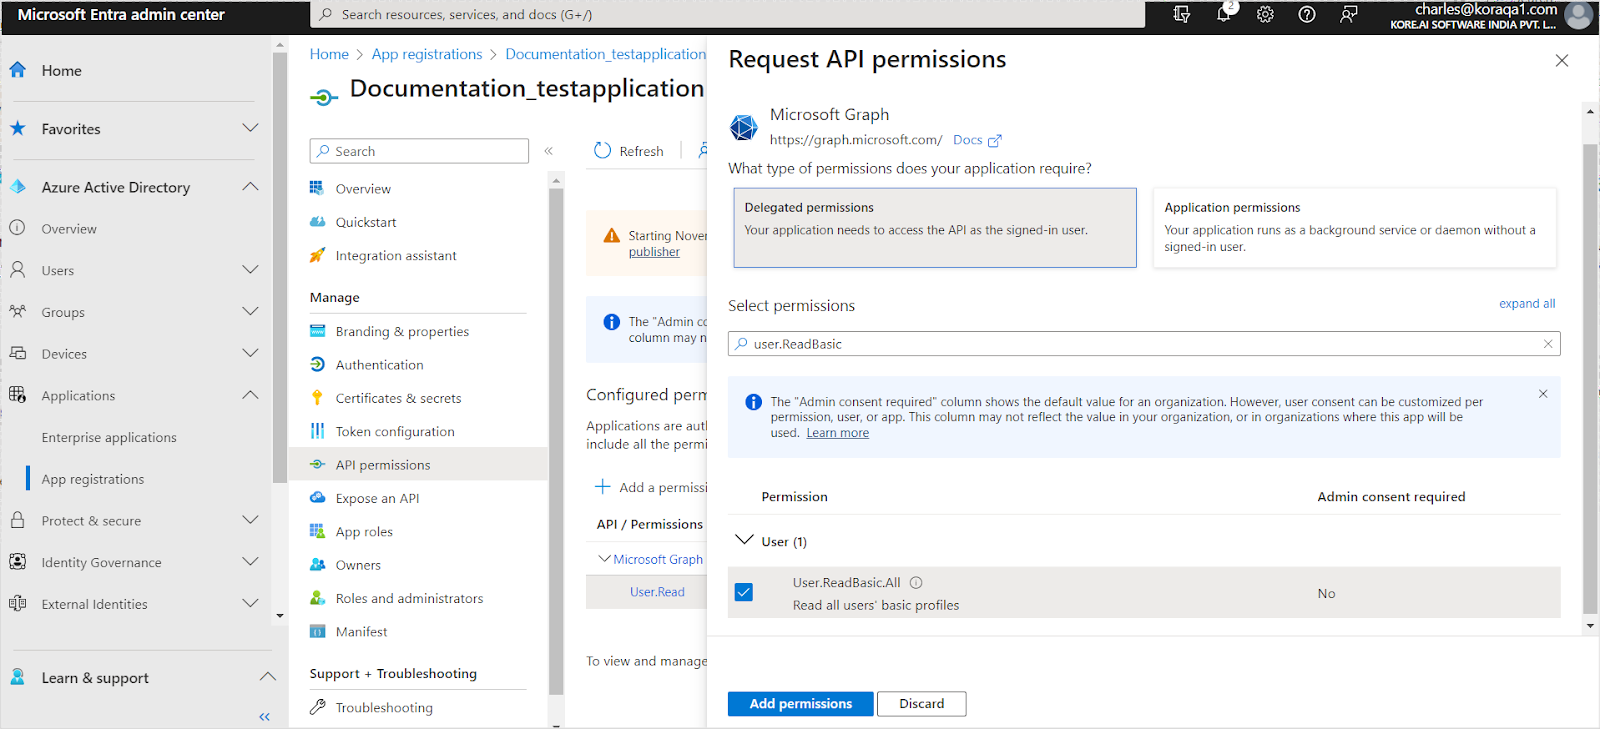
Task: Open Certificates & secrets menu item
Action: point(398,398)
